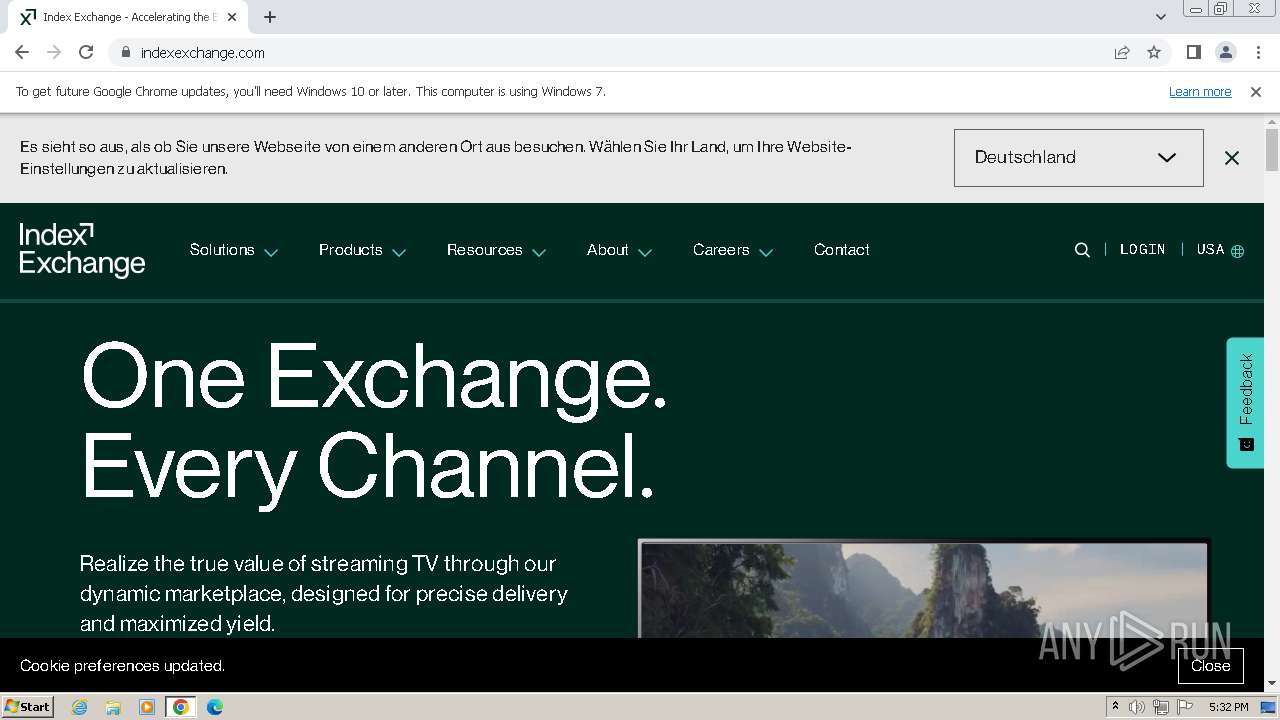Click the page's vertical scrollbar thumb
Image resolution: width=1280 pixels, height=720 pixels.
(1271, 150)
